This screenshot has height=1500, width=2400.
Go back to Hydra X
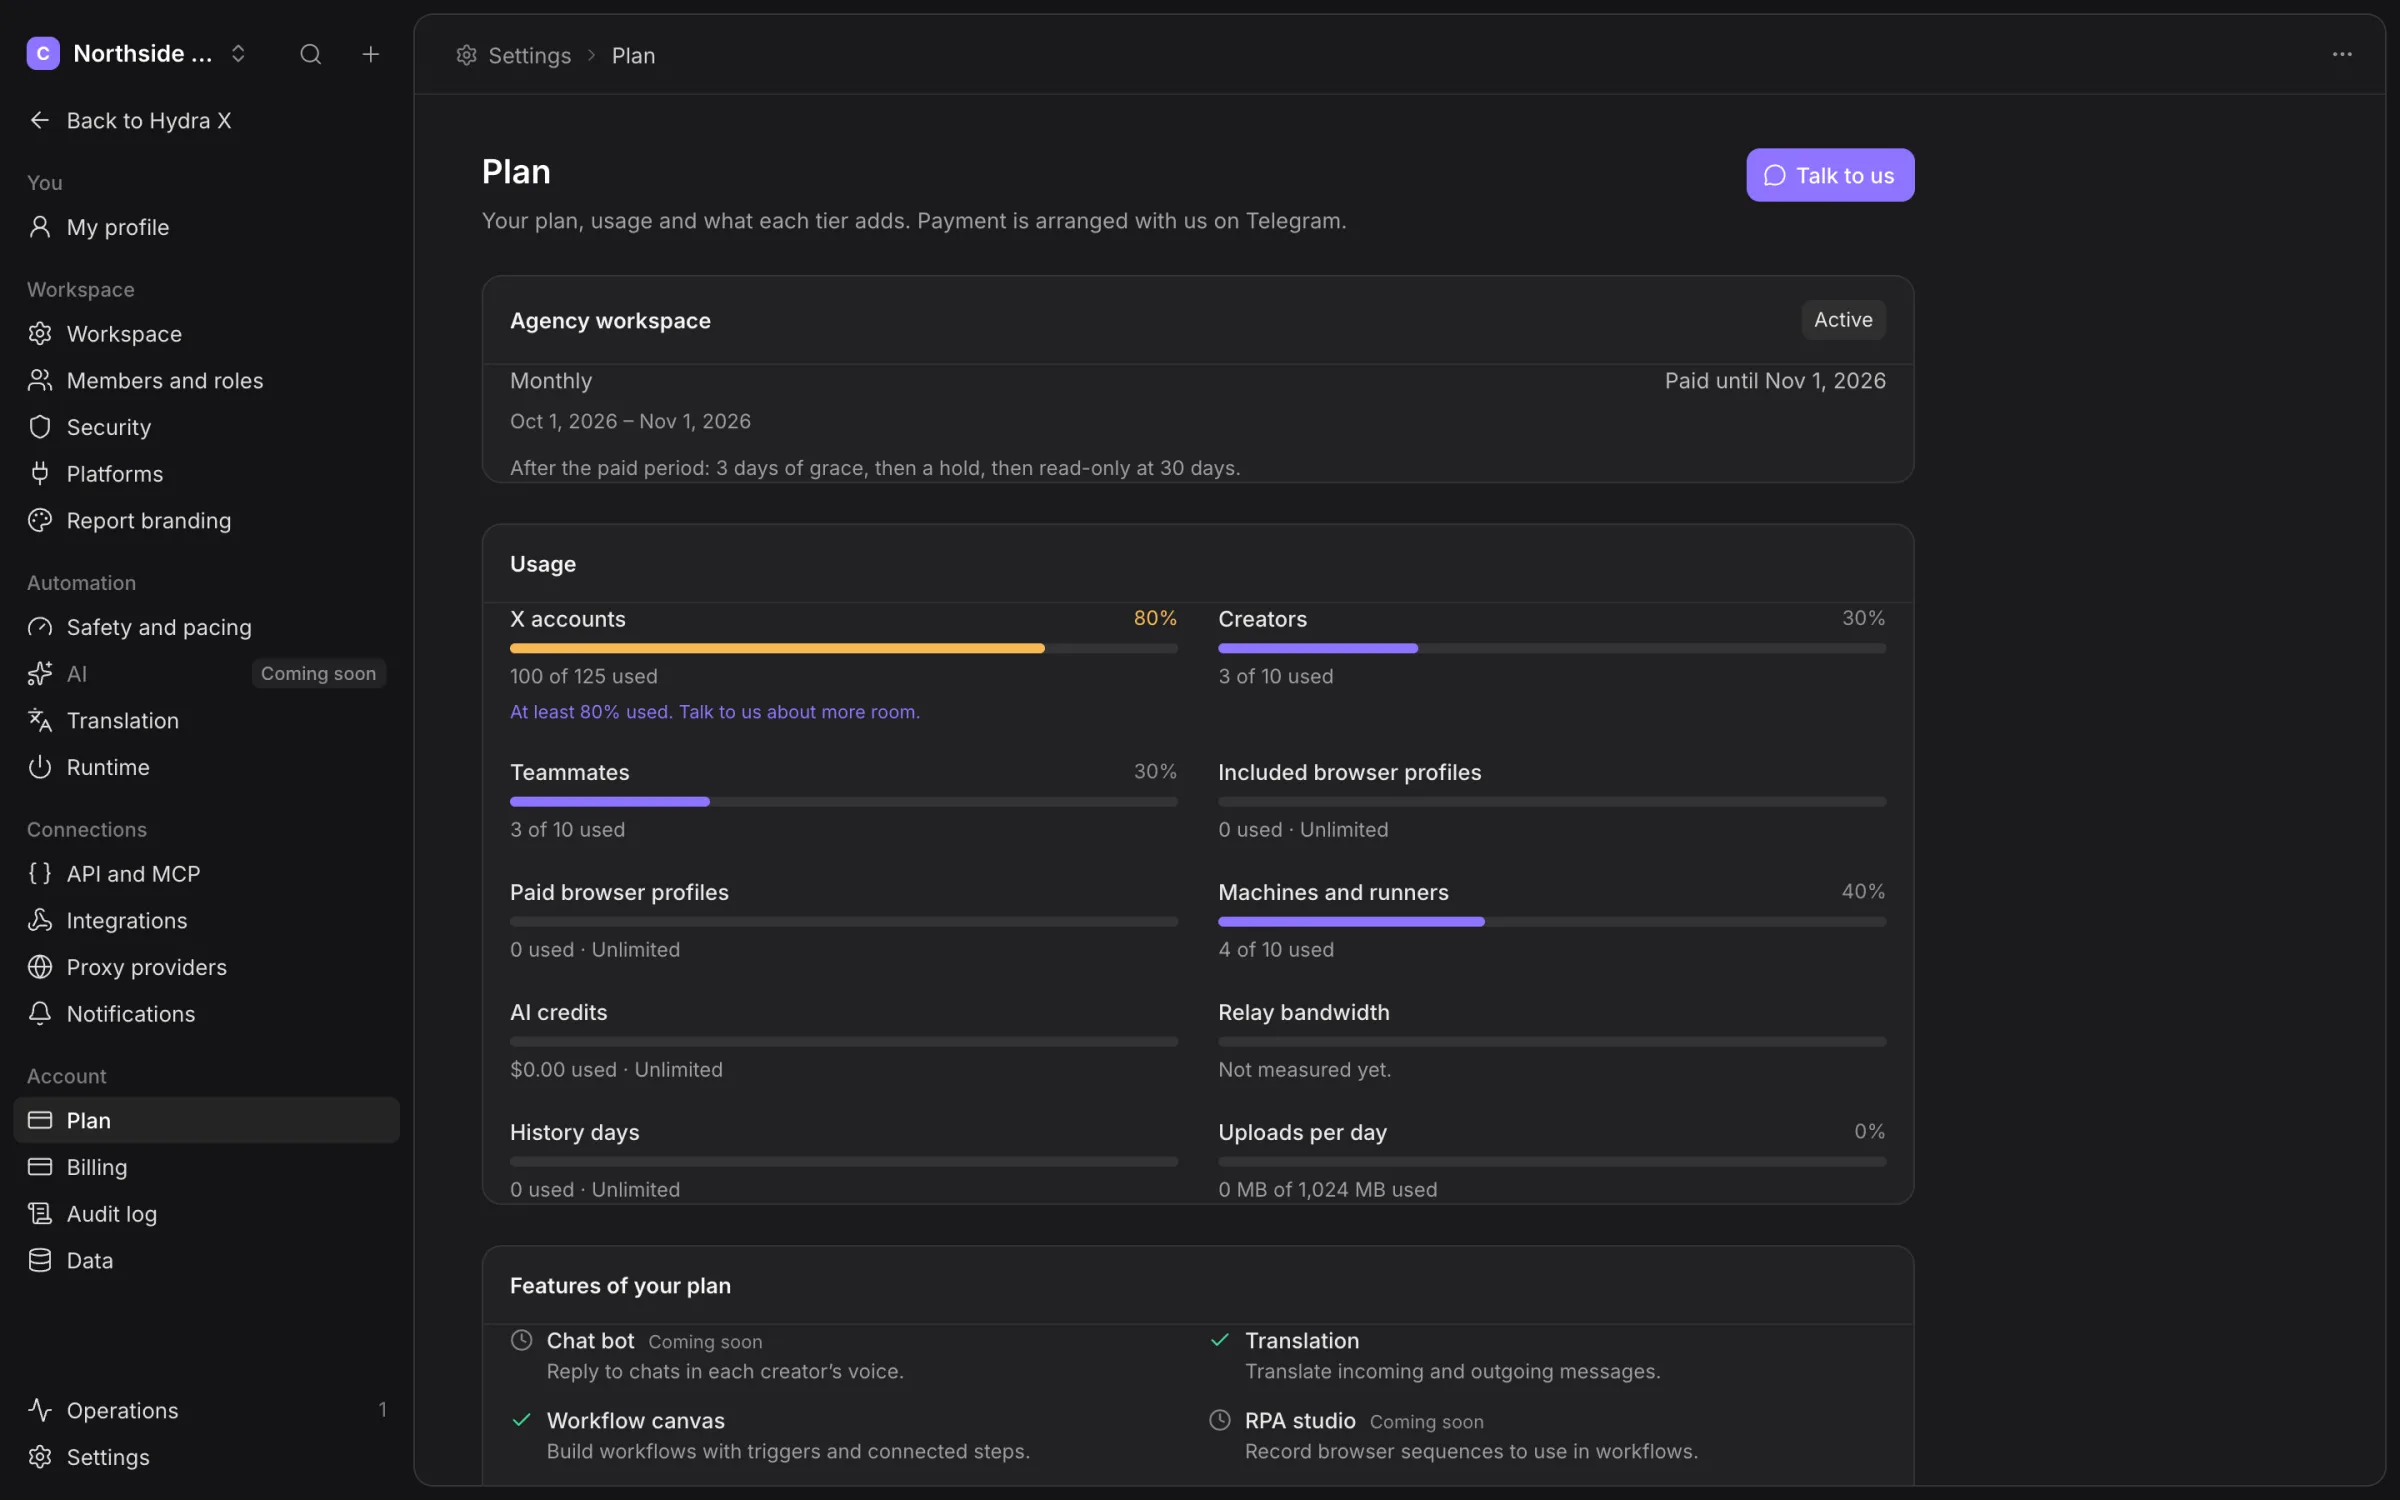coord(130,120)
